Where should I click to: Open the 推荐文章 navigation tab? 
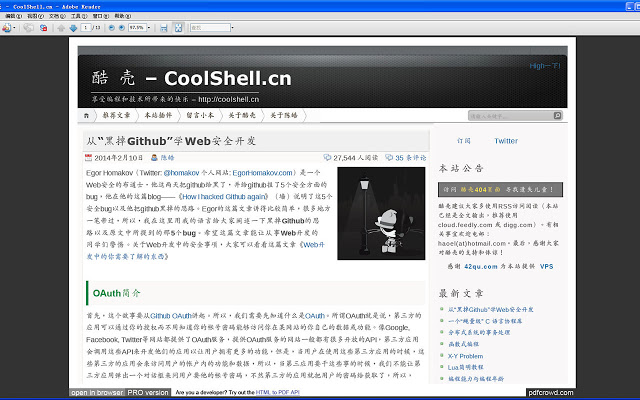pyautogui.click(x=116, y=115)
